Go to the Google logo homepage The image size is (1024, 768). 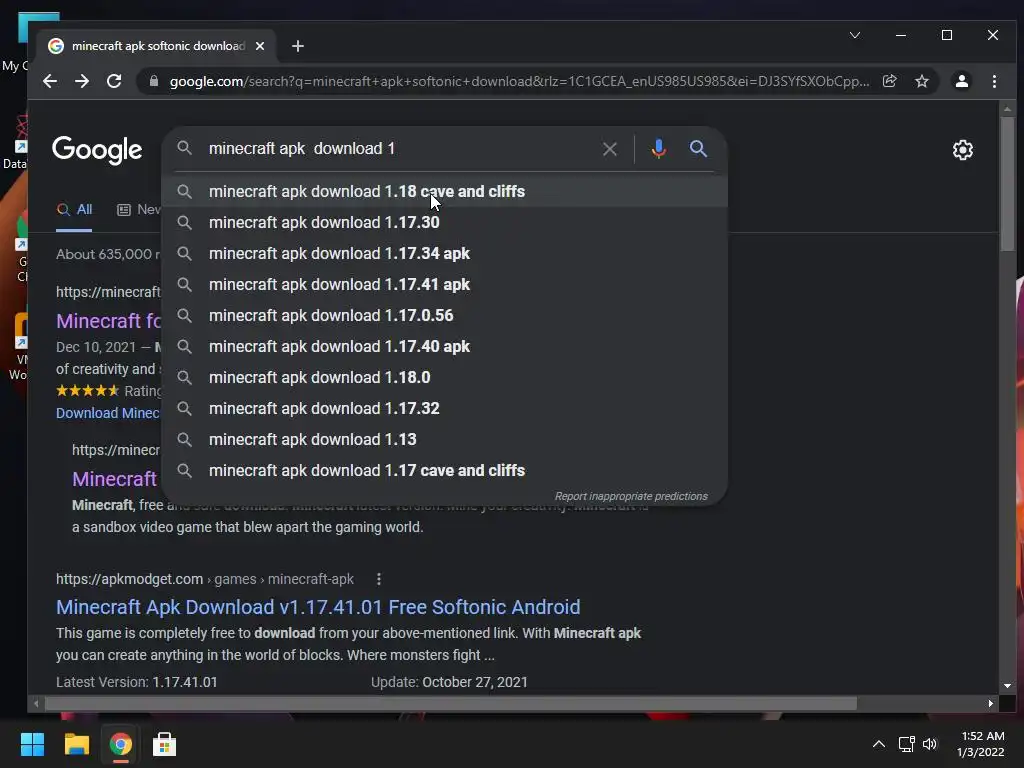coord(97,150)
